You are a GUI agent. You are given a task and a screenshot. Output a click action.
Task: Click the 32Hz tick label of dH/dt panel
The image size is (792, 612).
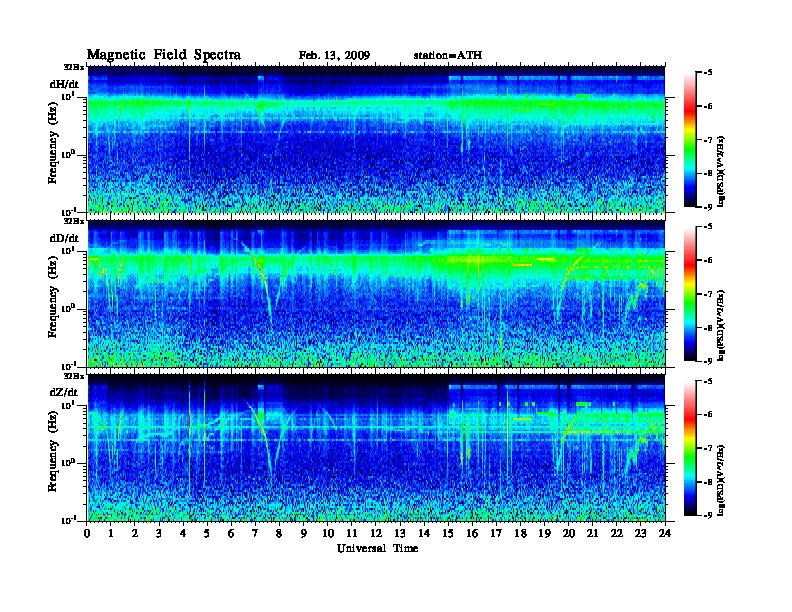click(74, 67)
